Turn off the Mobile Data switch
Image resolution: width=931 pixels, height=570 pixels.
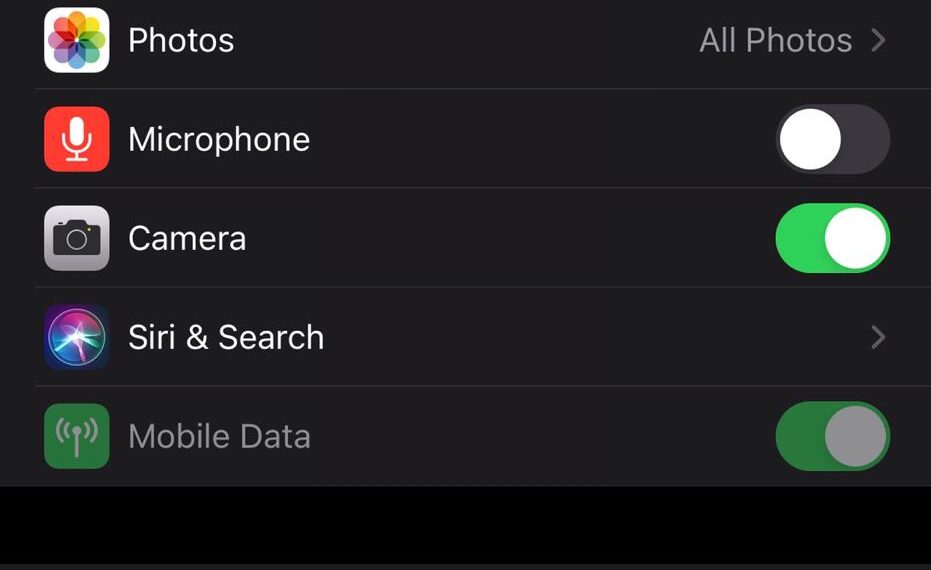coord(832,436)
